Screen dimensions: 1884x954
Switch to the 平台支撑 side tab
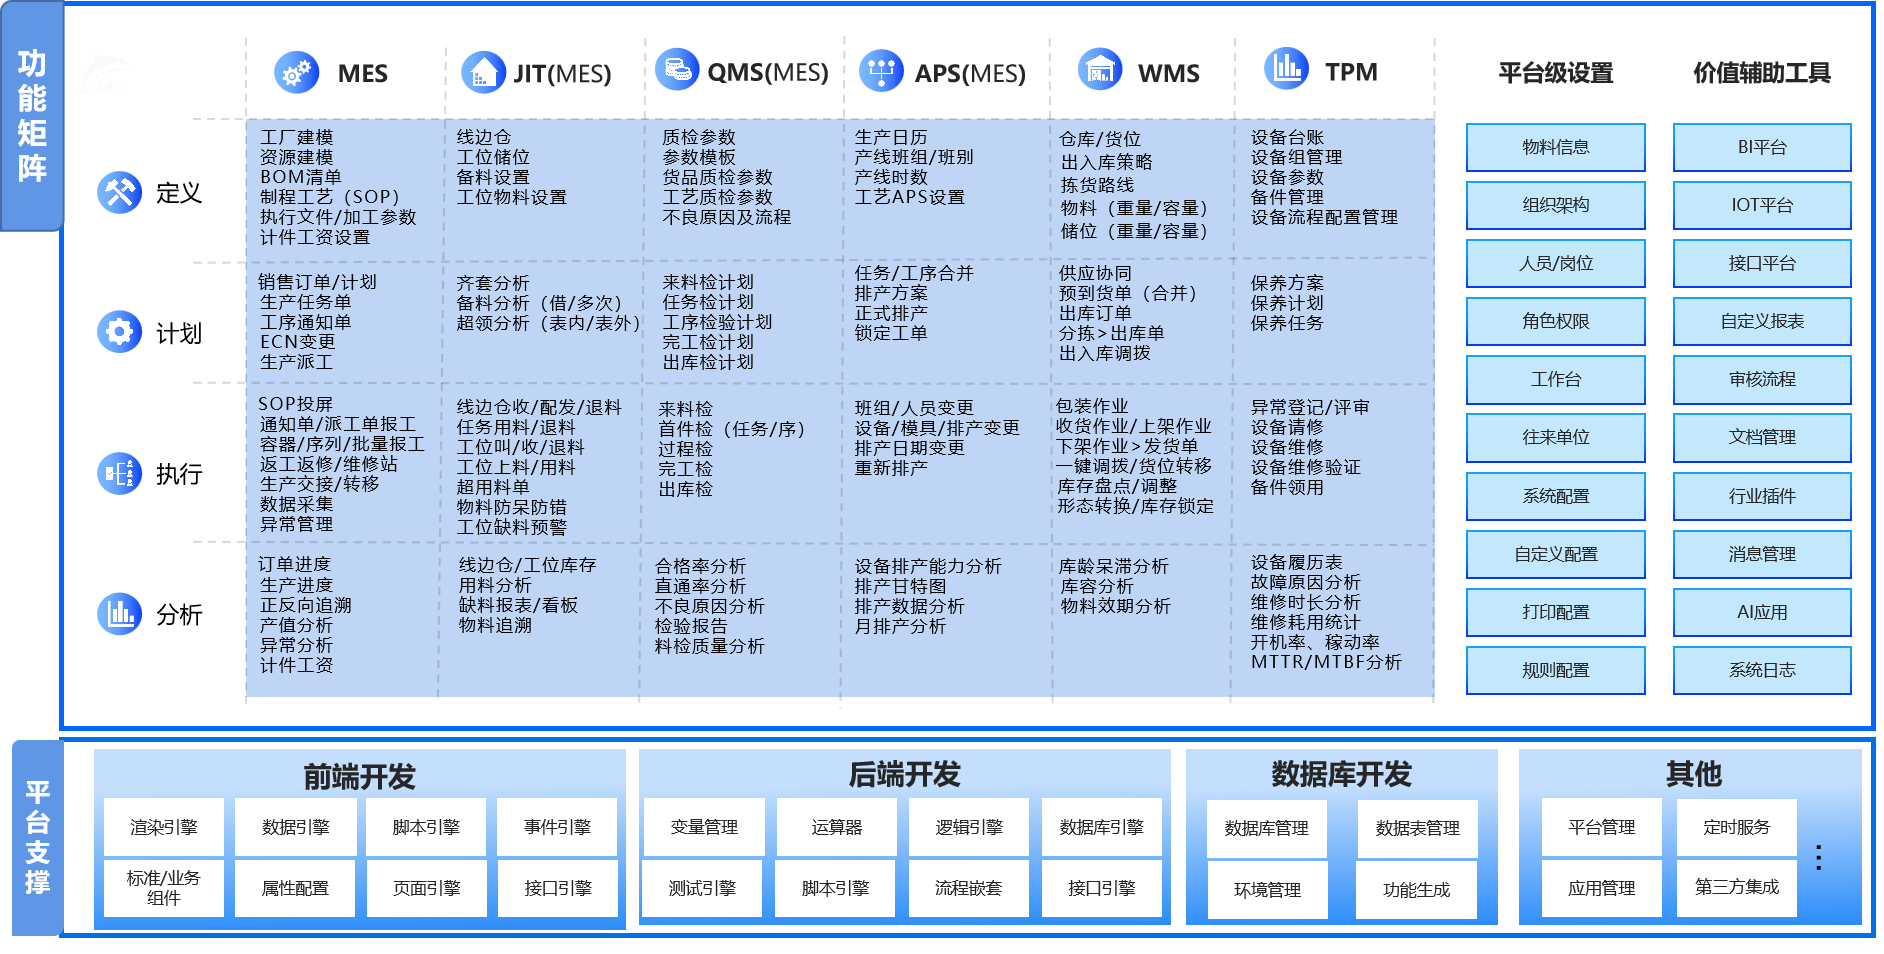click(37, 837)
